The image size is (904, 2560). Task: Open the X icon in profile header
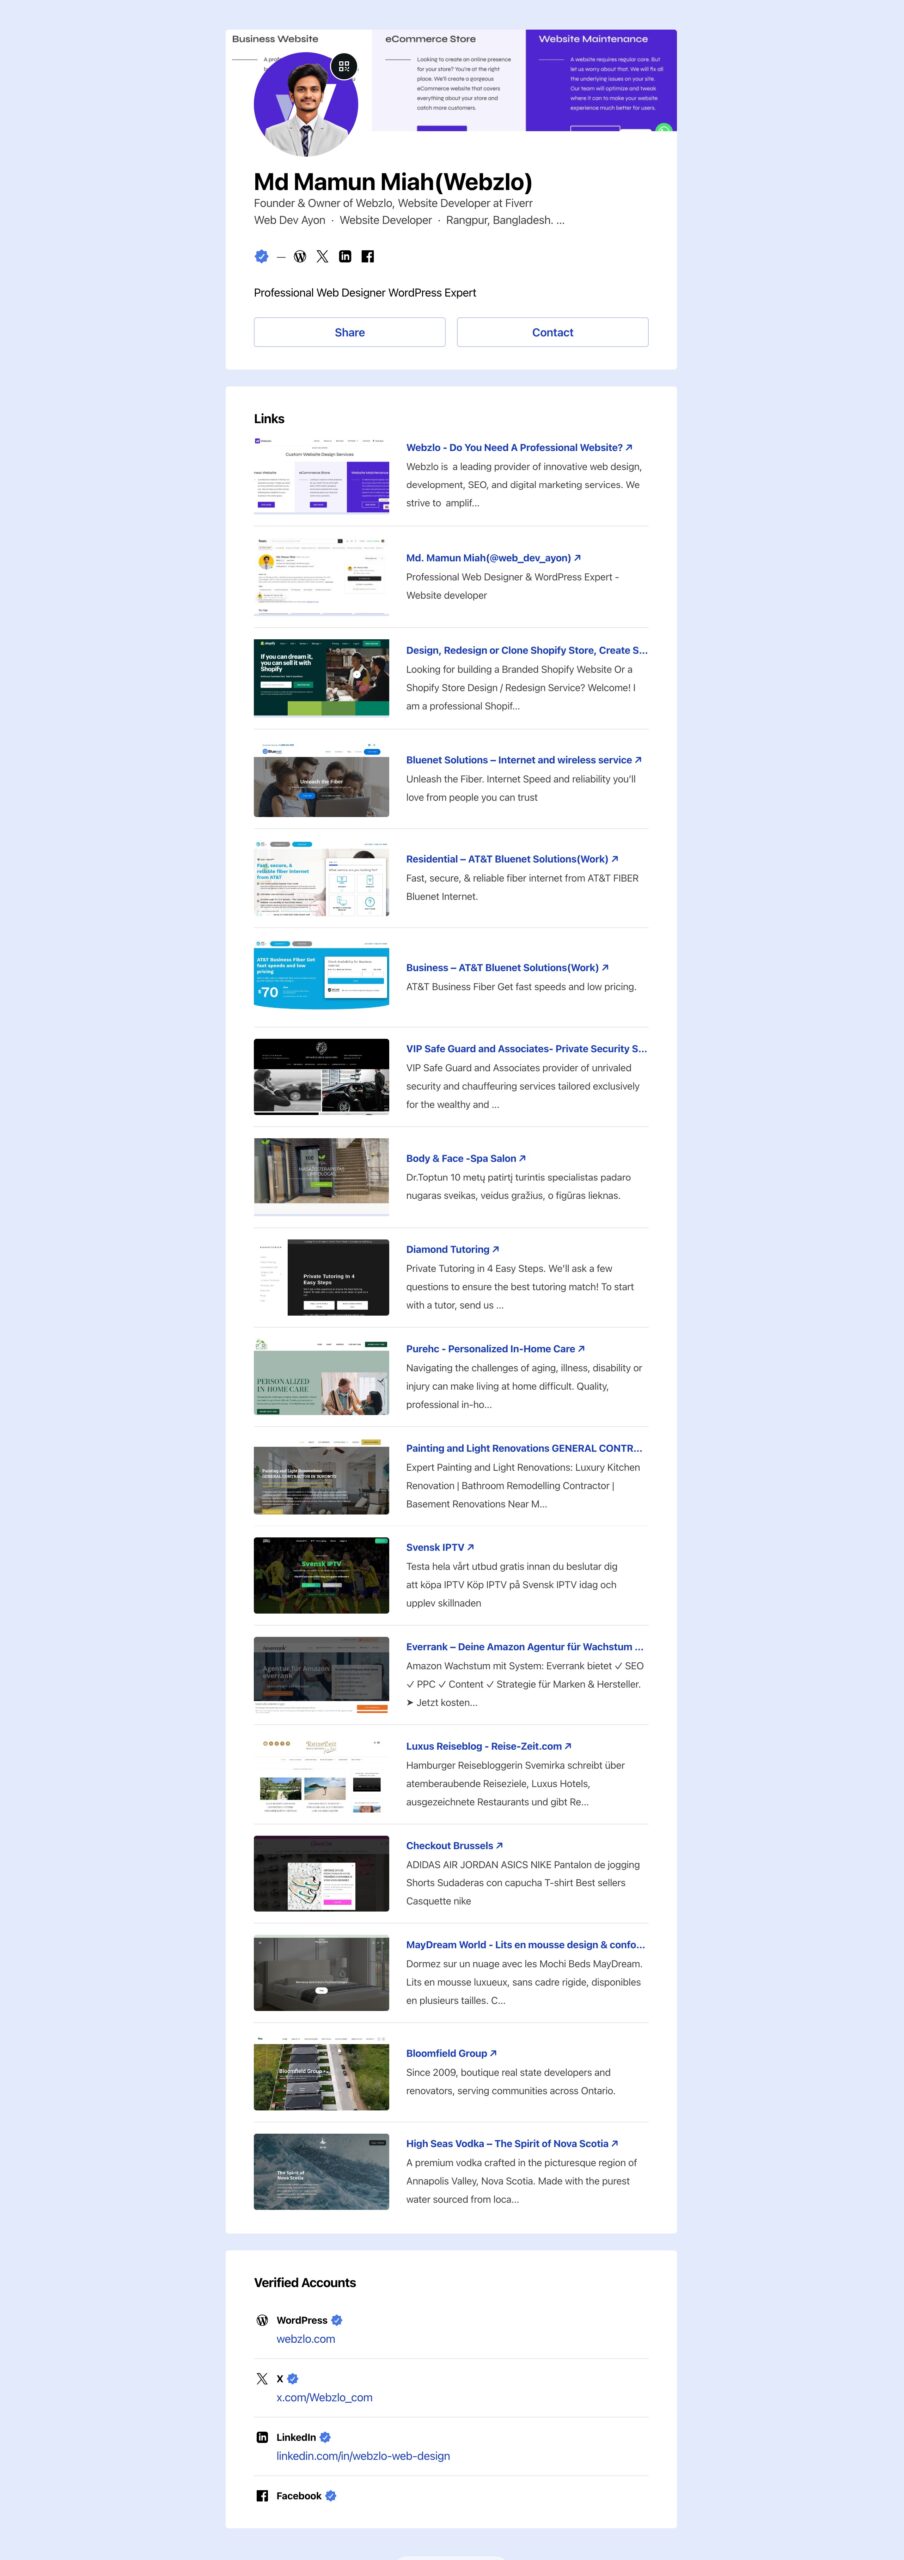(x=322, y=257)
